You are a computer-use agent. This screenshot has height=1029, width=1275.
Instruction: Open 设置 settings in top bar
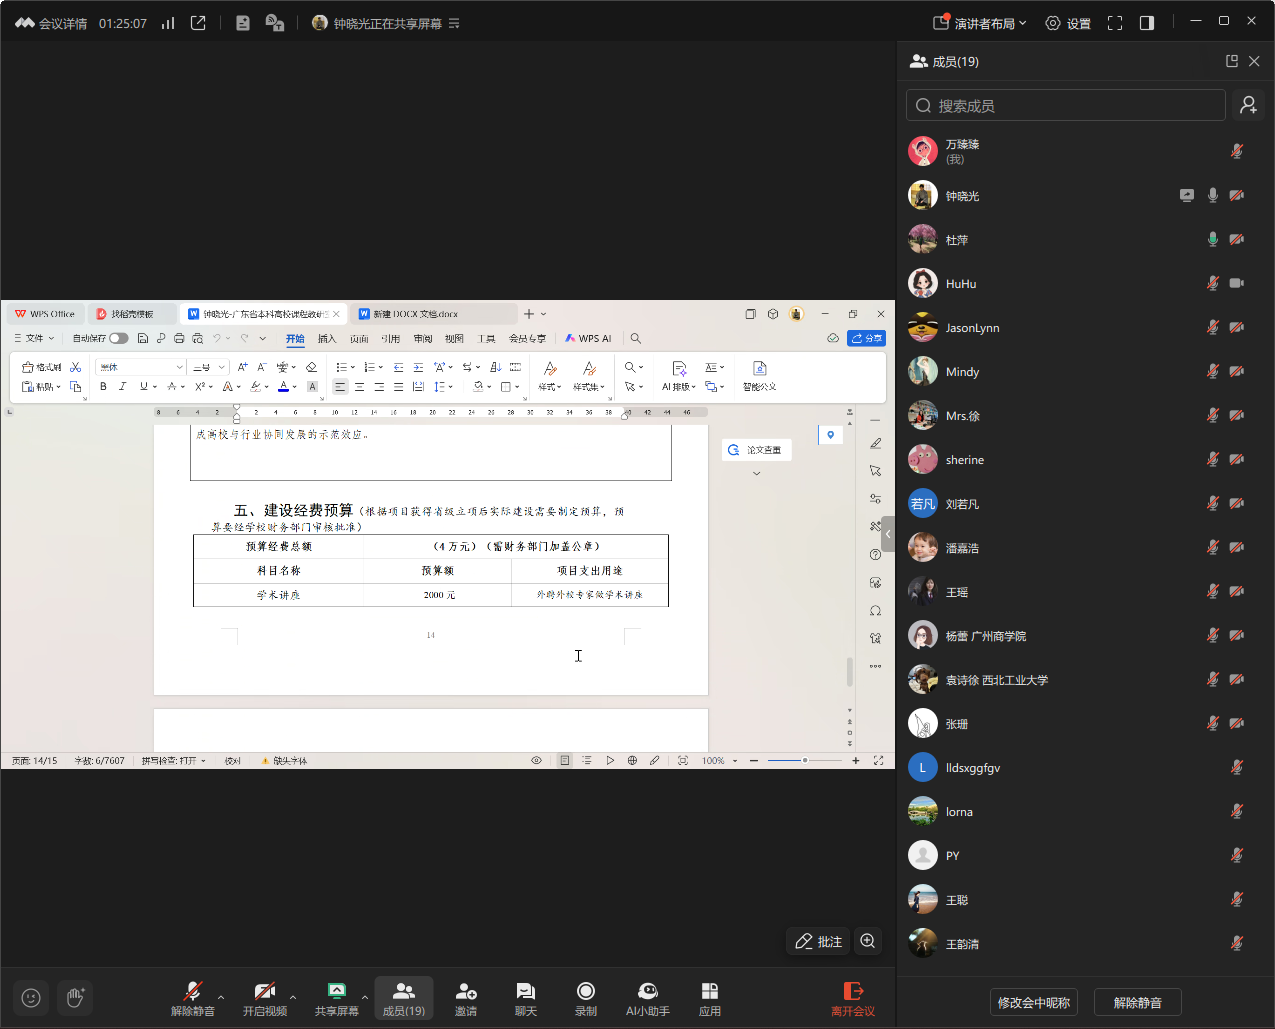tap(1068, 23)
